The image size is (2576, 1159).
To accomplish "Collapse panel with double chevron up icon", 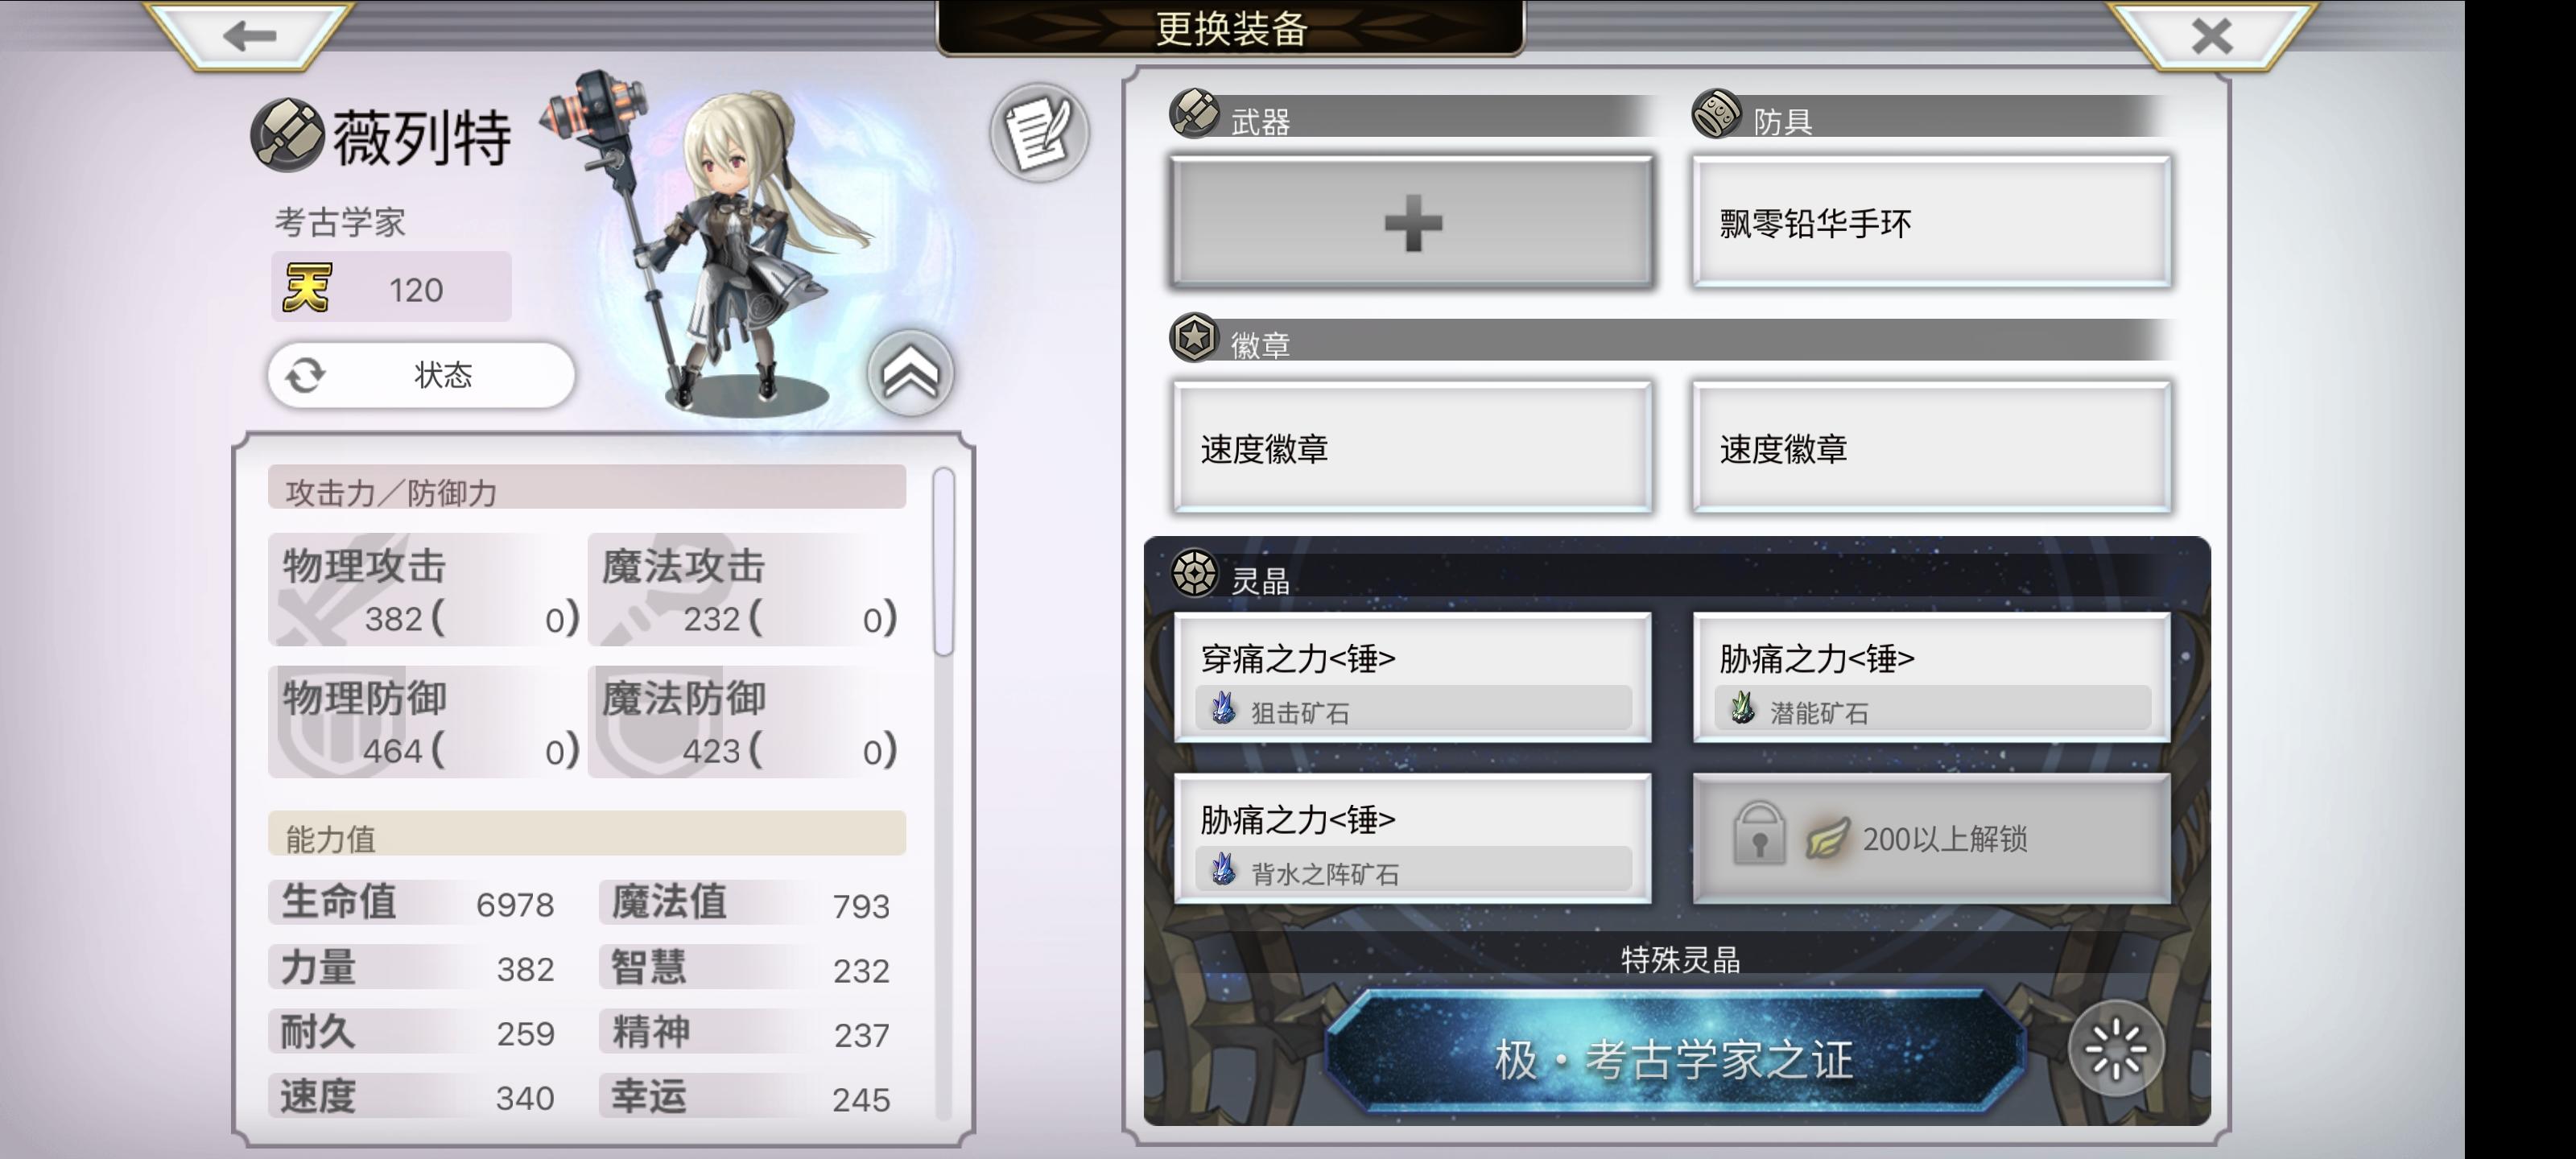I will (x=910, y=374).
